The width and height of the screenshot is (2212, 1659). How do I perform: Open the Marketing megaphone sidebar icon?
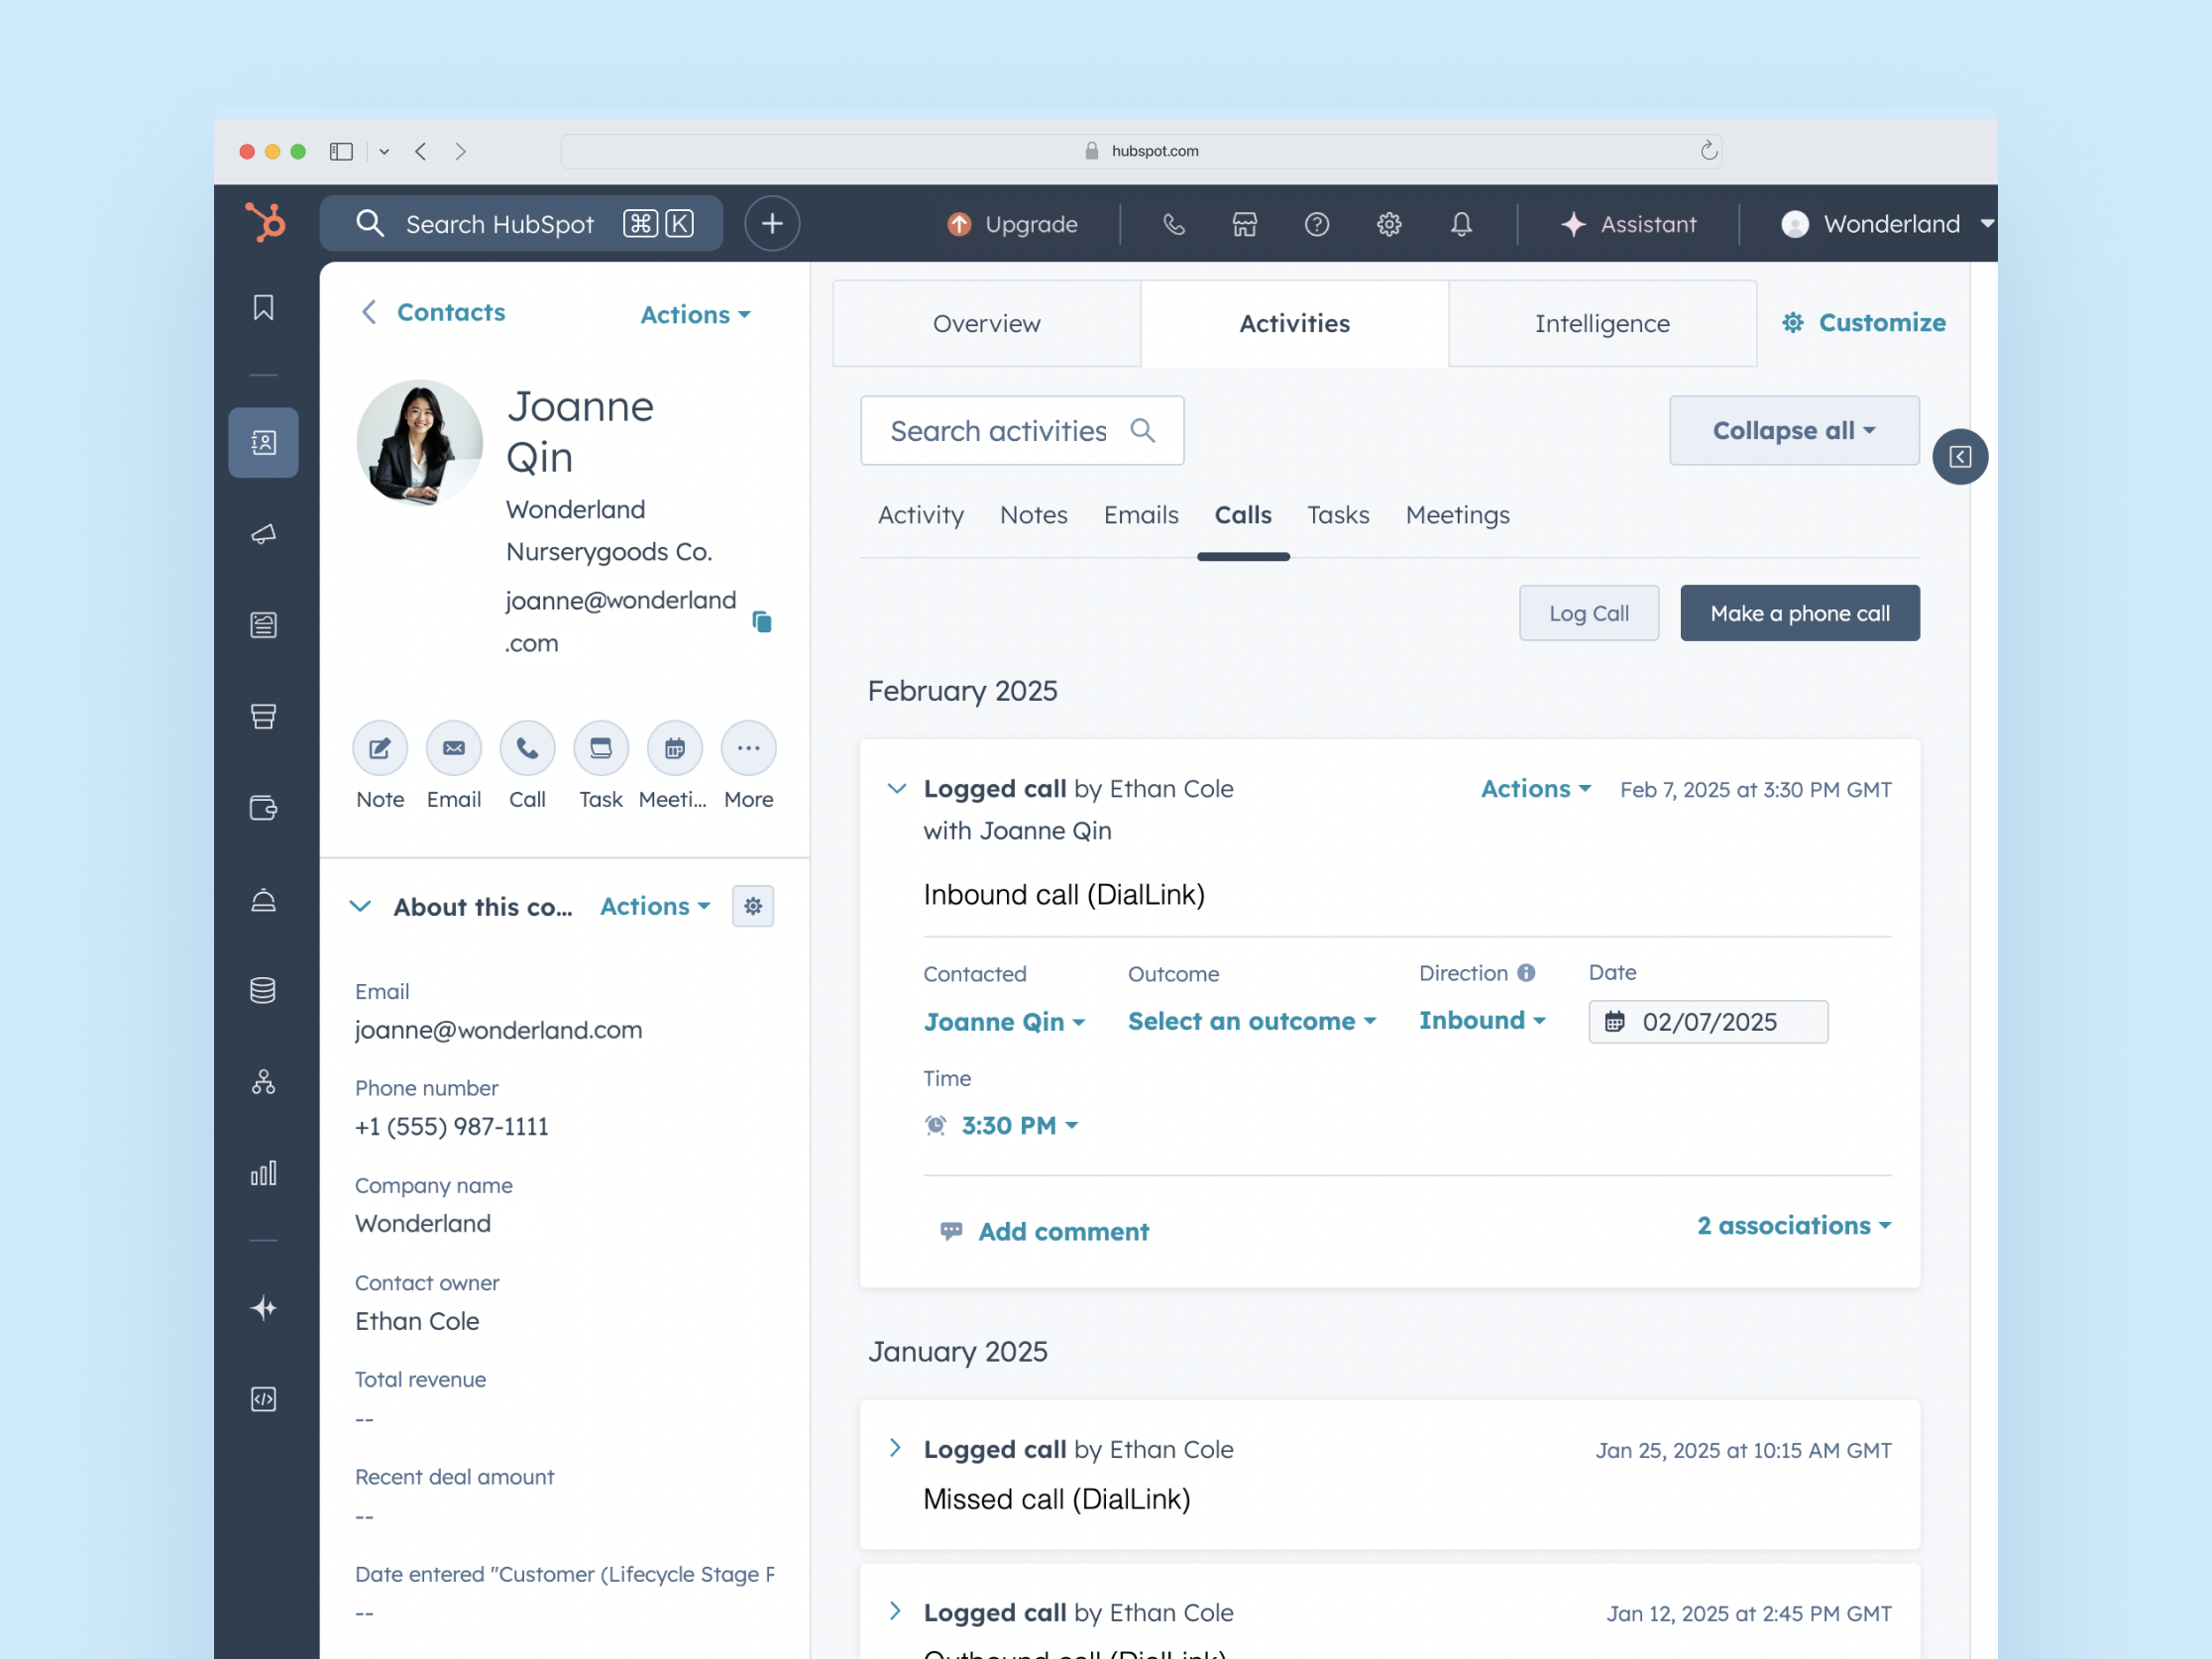click(263, 534)
